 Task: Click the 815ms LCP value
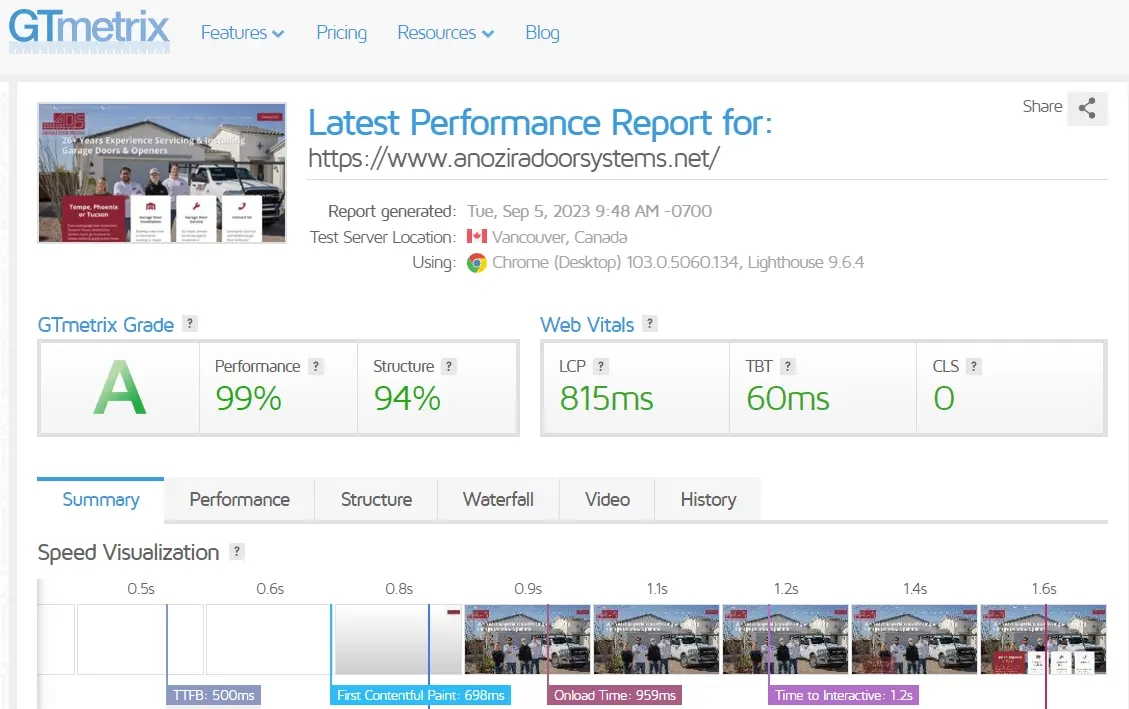[x=606, y=399]
